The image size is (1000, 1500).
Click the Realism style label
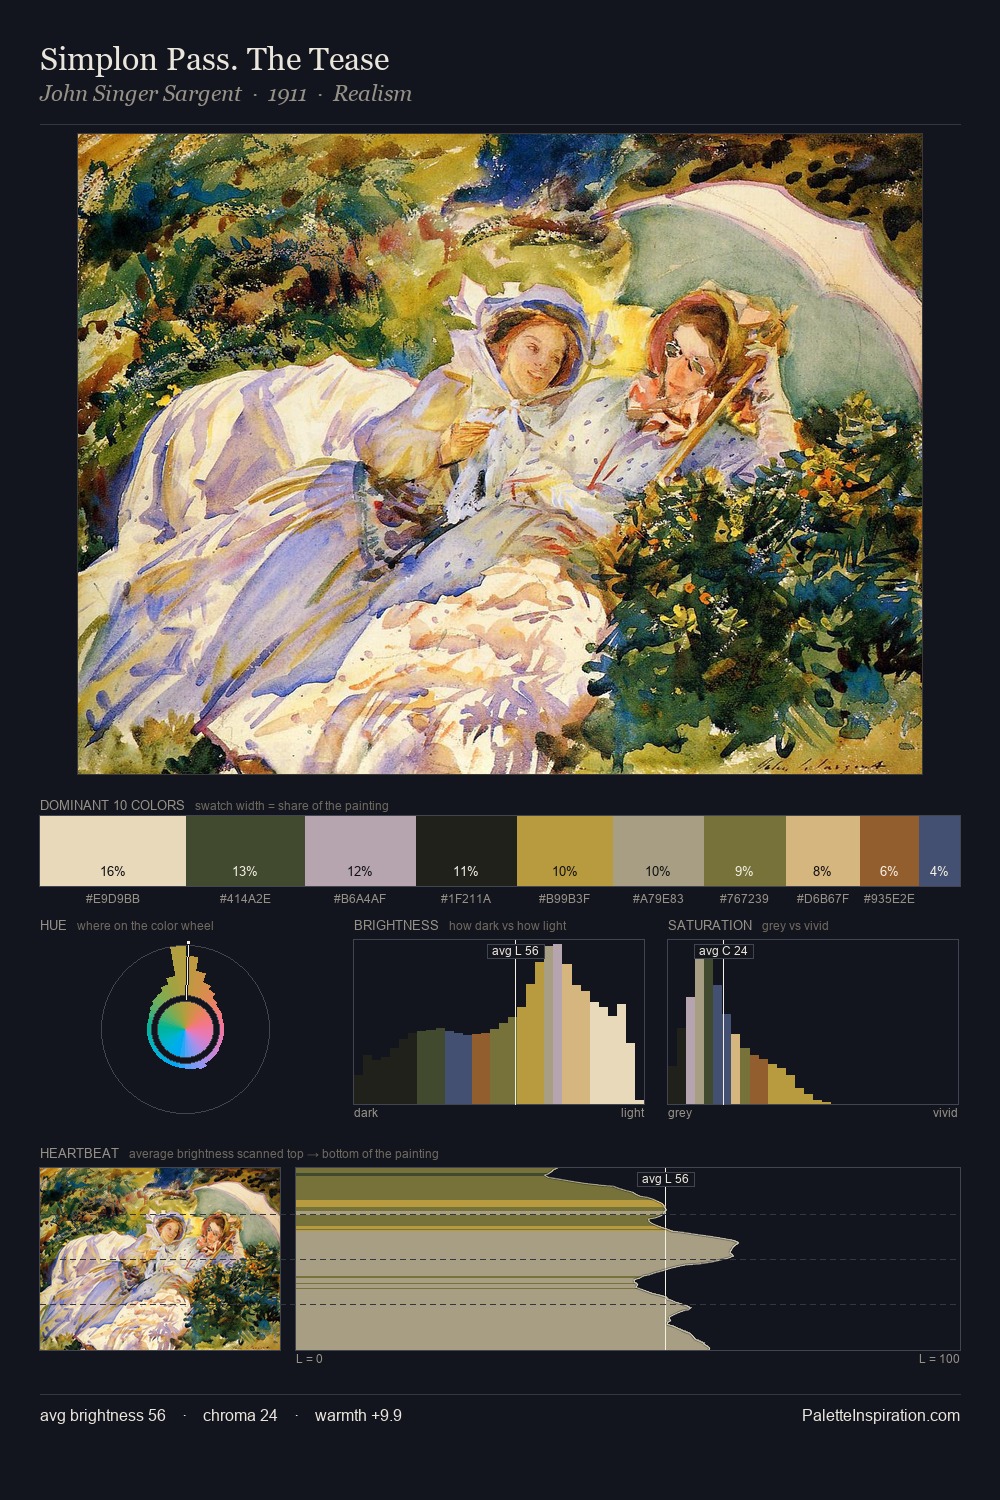point(372,94)
